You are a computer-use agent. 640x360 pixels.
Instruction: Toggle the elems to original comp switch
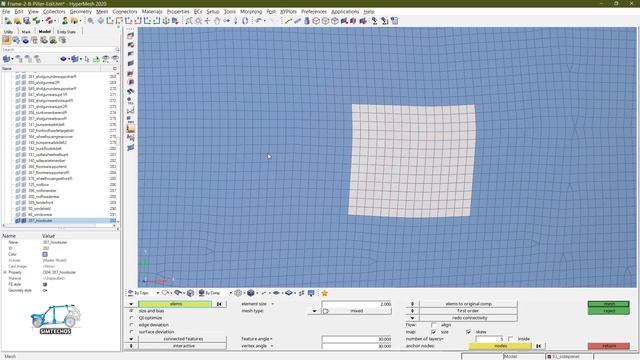412,304
